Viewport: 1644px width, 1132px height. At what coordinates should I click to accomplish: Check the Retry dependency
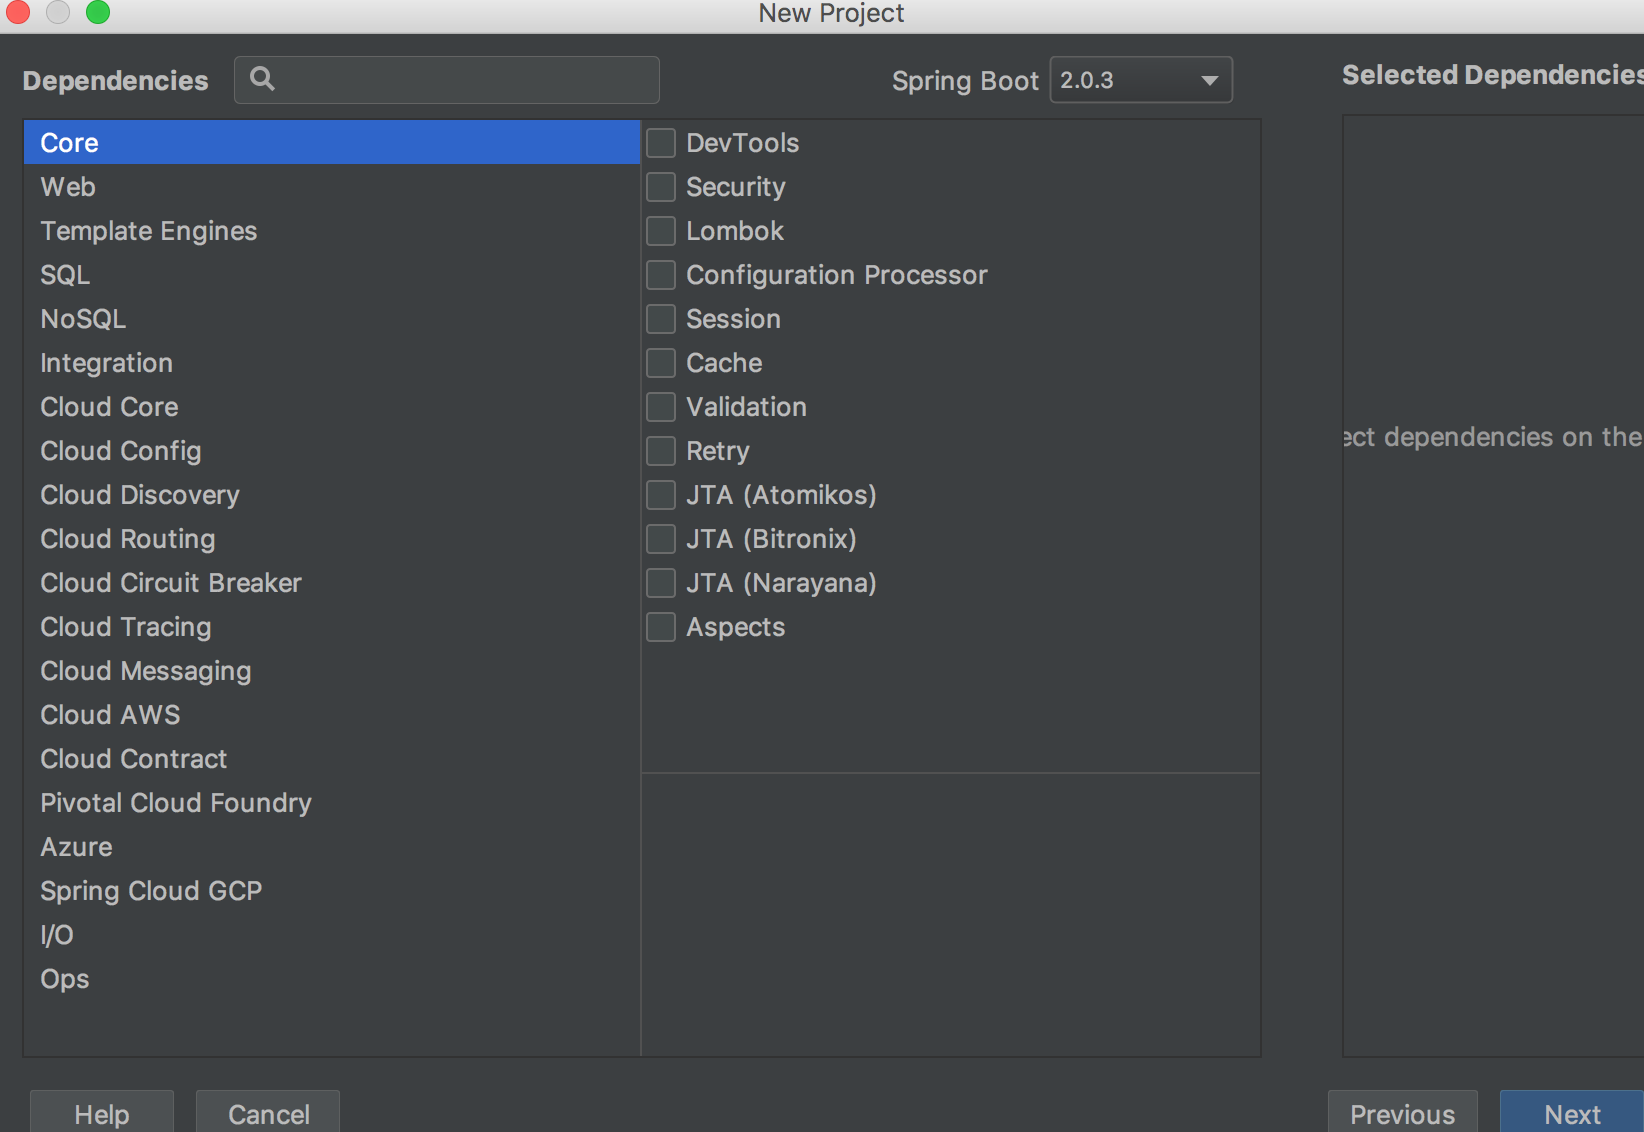click(x=661, y=451)
